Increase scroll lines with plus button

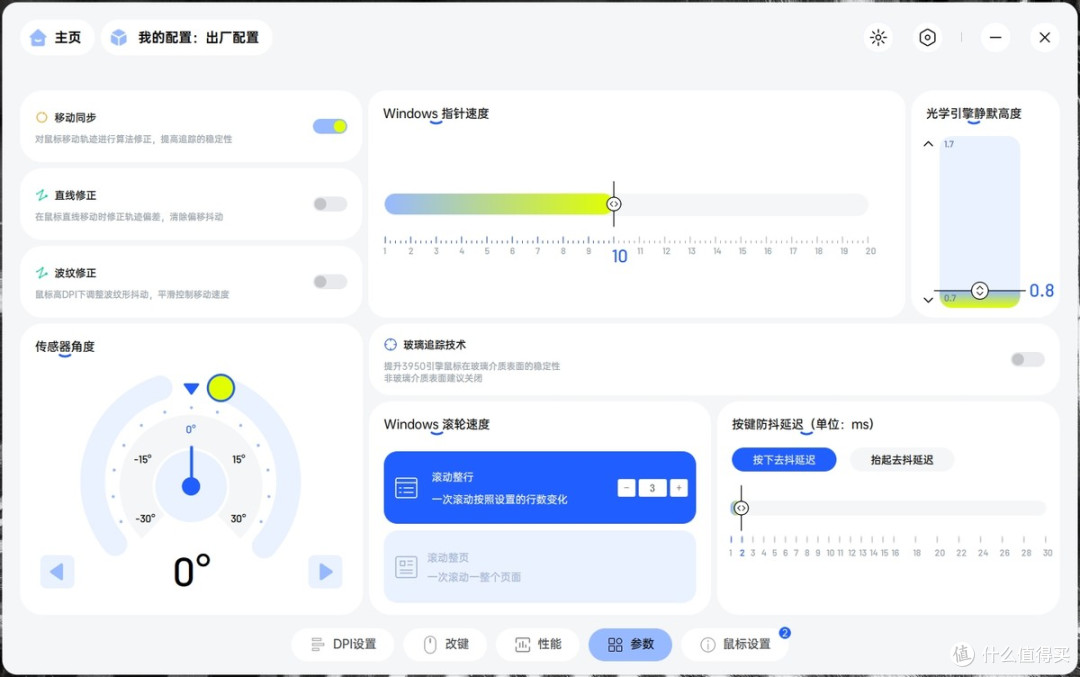pos(678,488)
